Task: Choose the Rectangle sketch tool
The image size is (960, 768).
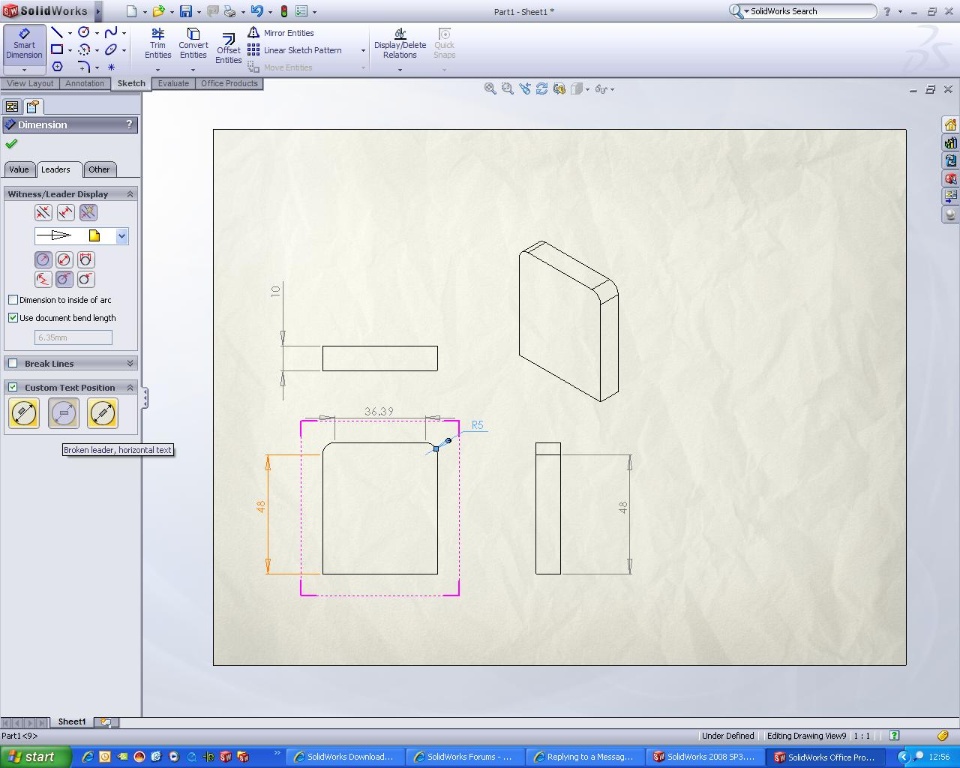Action: 56,50
